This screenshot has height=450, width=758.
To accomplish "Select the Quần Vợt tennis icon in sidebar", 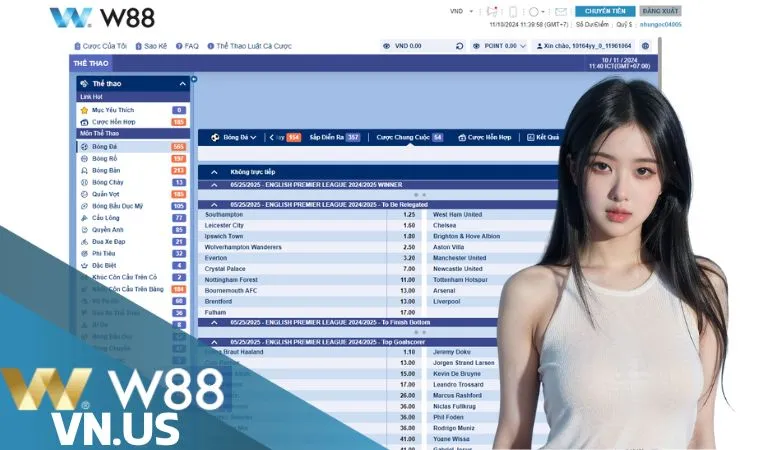I will 85,194.
